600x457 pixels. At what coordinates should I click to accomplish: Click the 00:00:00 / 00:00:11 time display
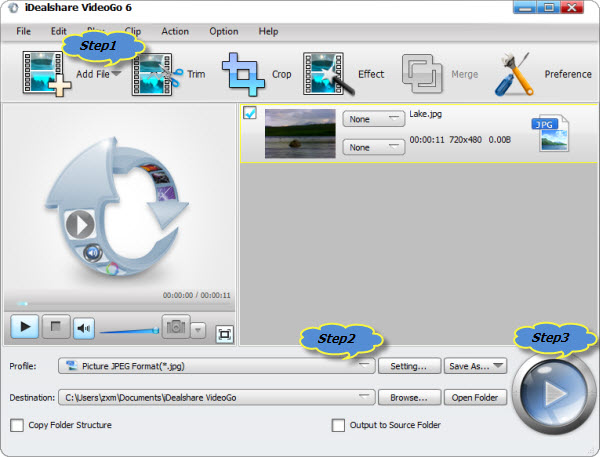click(197, 295)
